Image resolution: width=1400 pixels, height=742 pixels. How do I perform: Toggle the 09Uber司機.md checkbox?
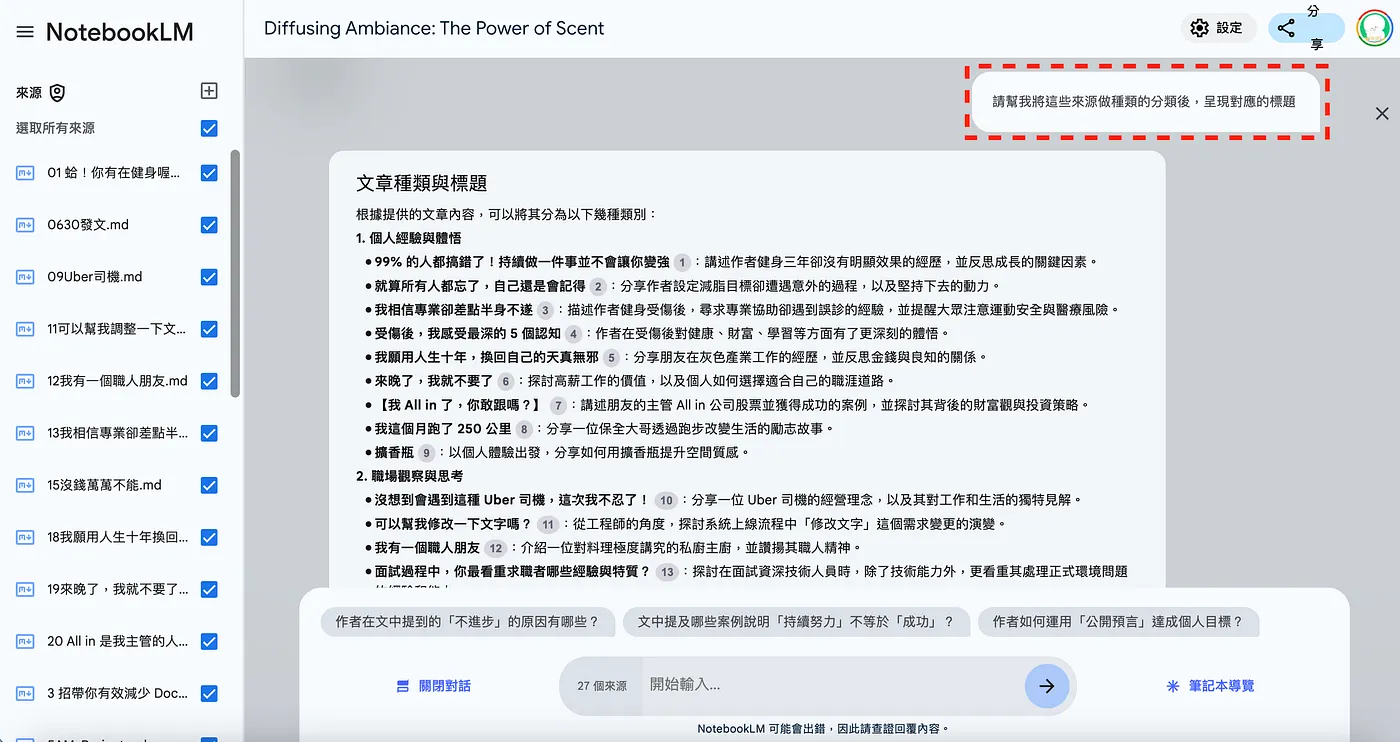(209, 277)
